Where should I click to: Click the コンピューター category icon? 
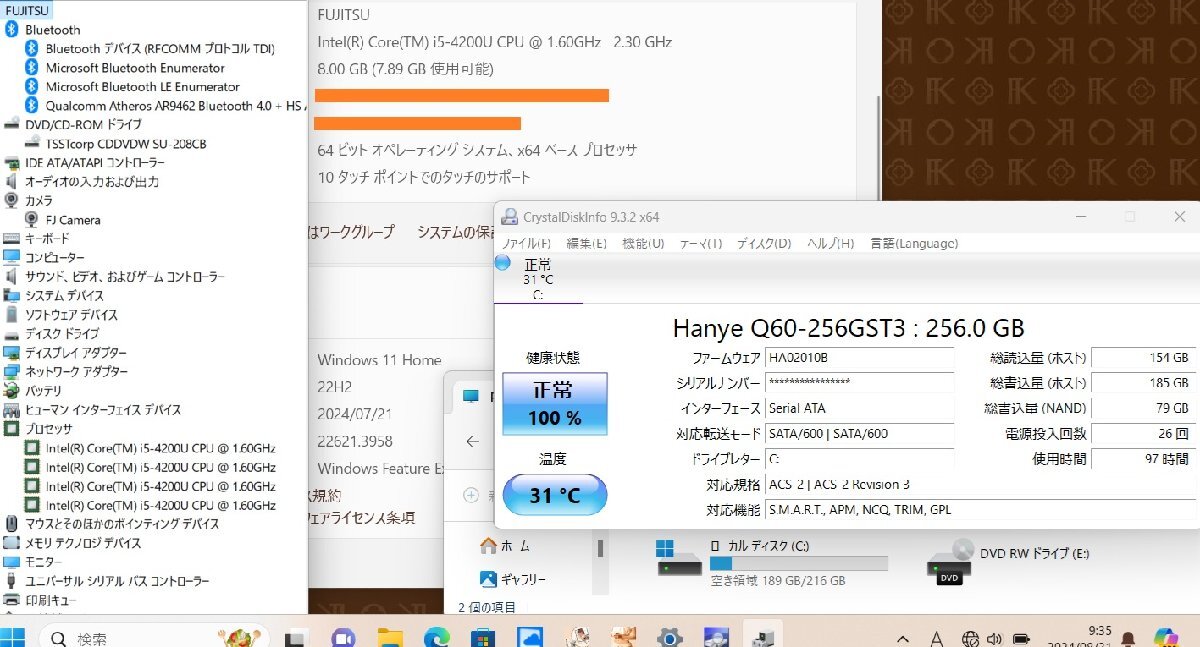[x=12, y=258]
